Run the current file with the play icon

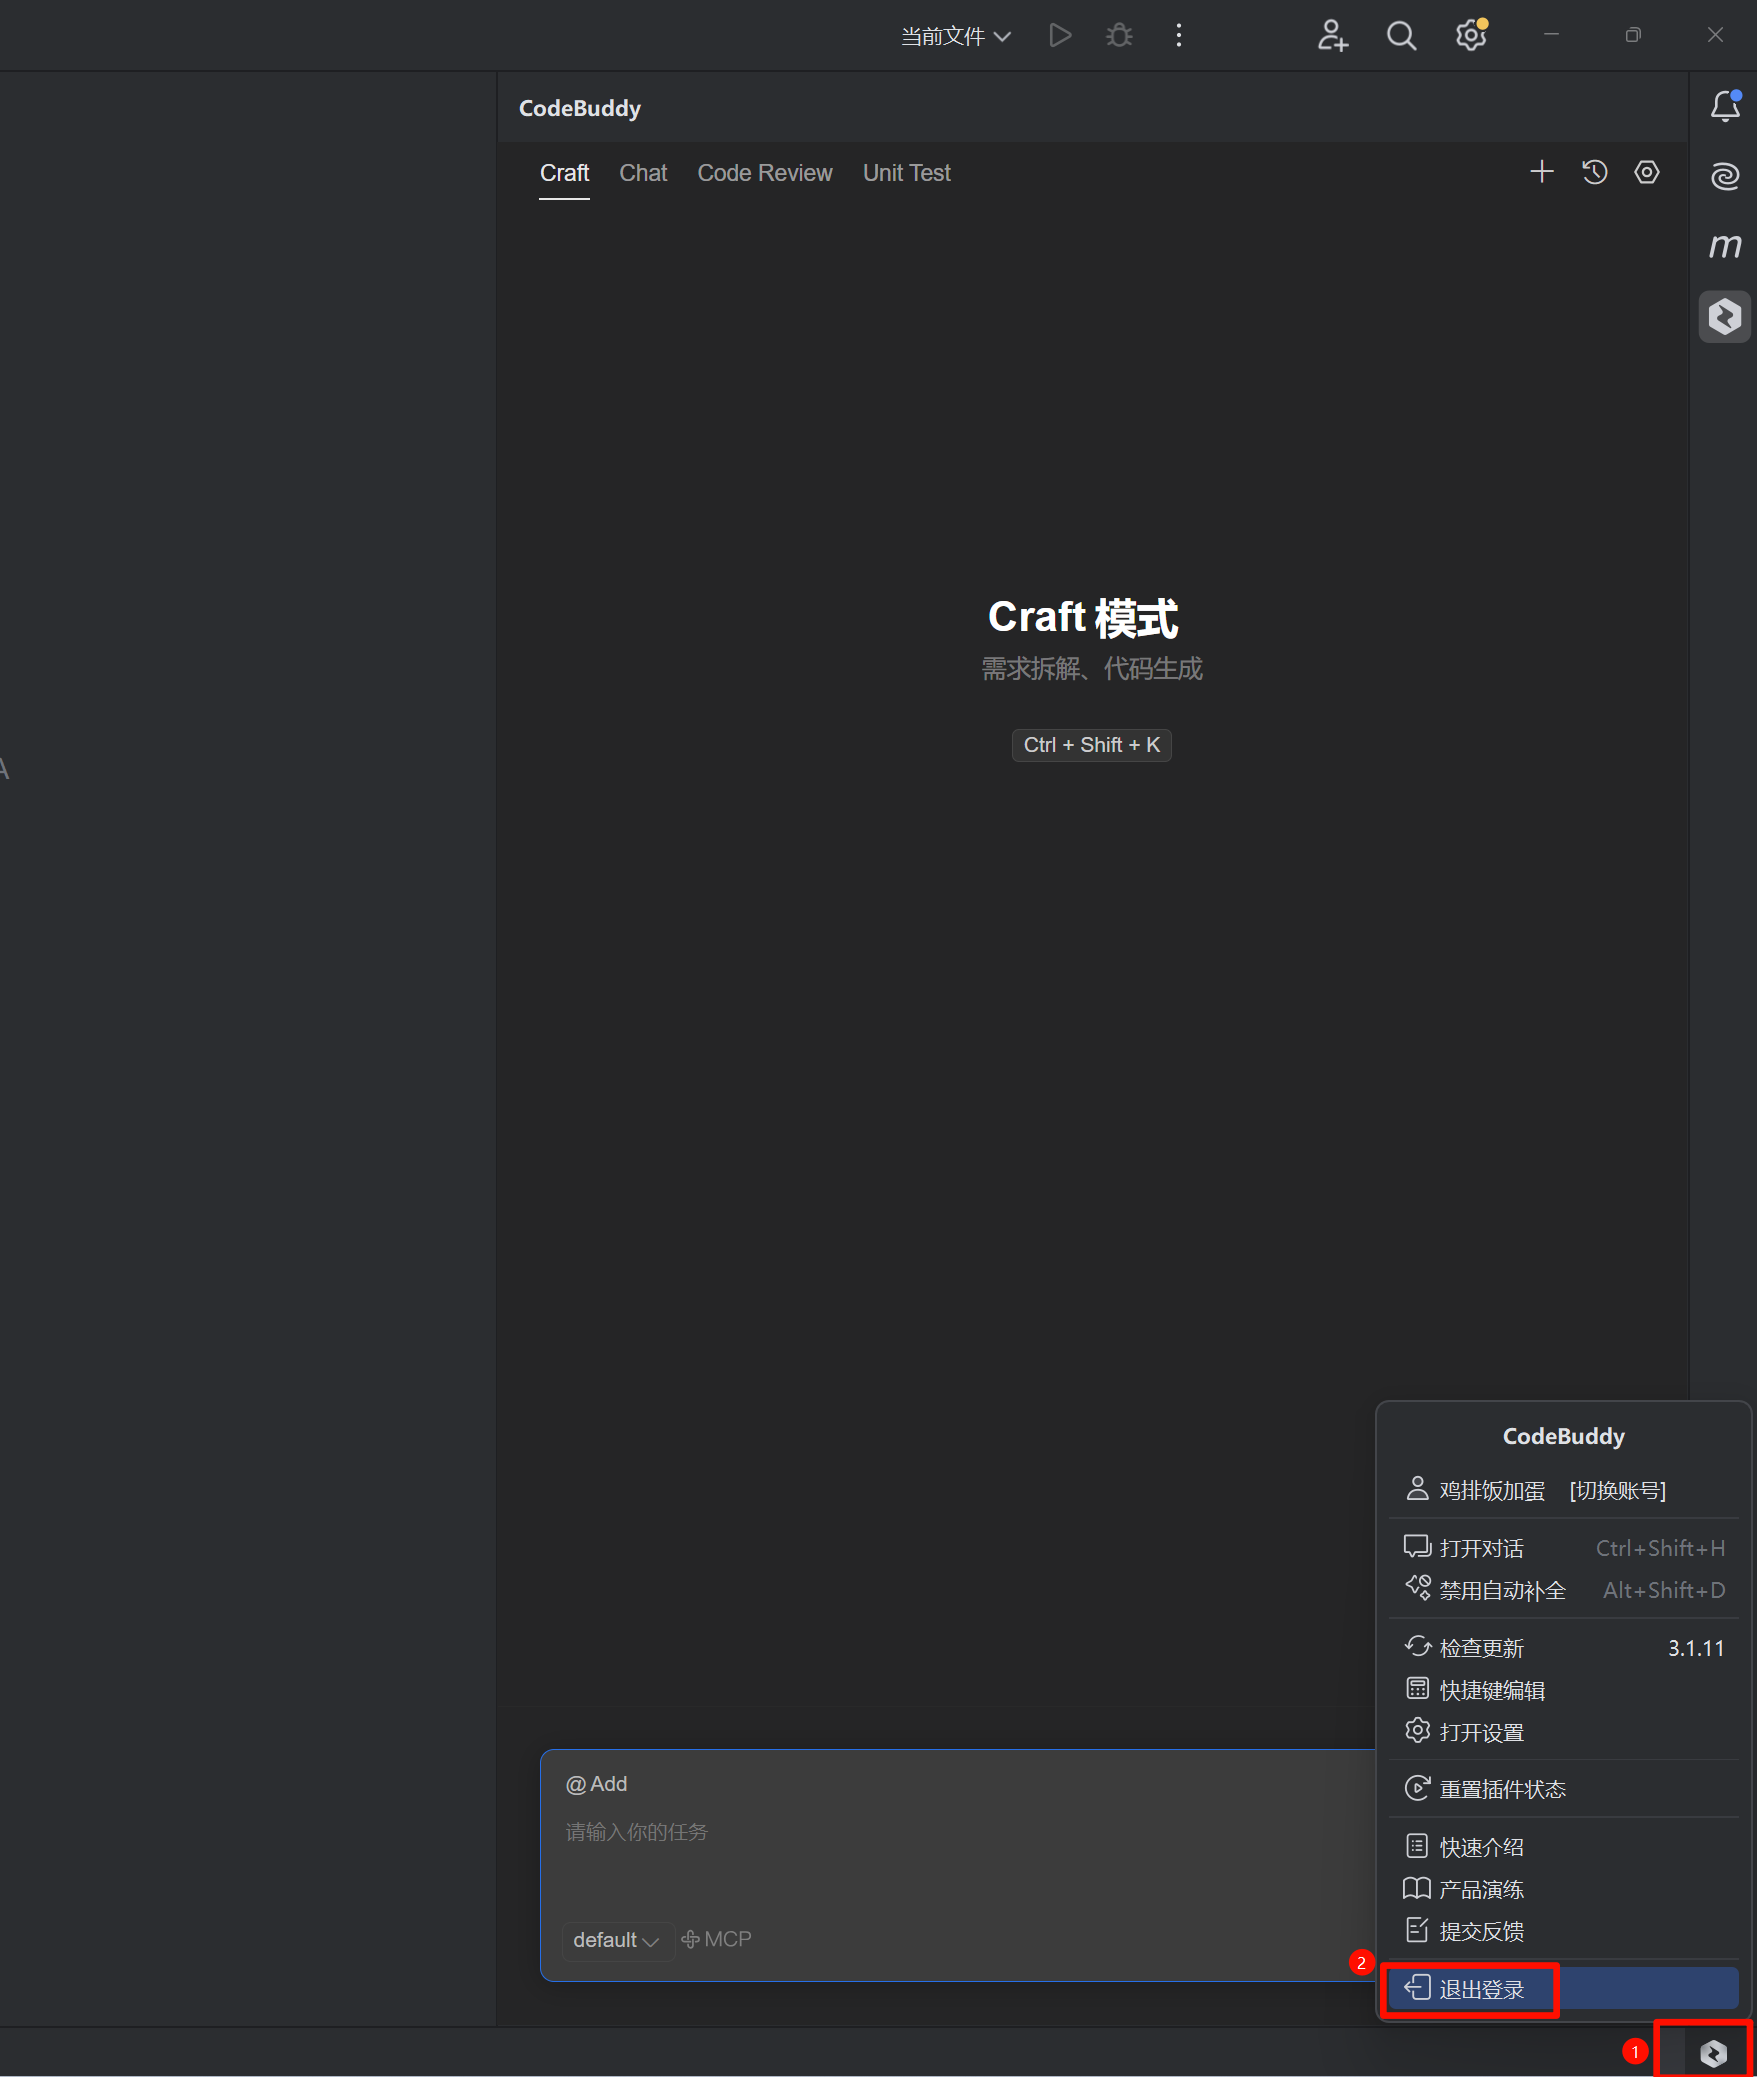(x=1060, y=34)
